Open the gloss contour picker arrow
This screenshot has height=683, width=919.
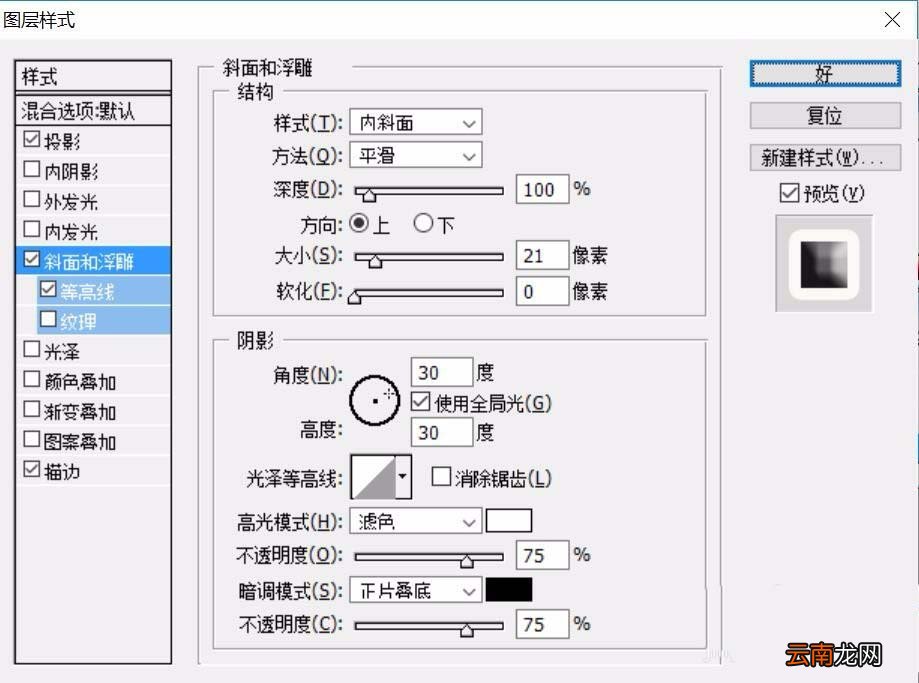(403, 477)
